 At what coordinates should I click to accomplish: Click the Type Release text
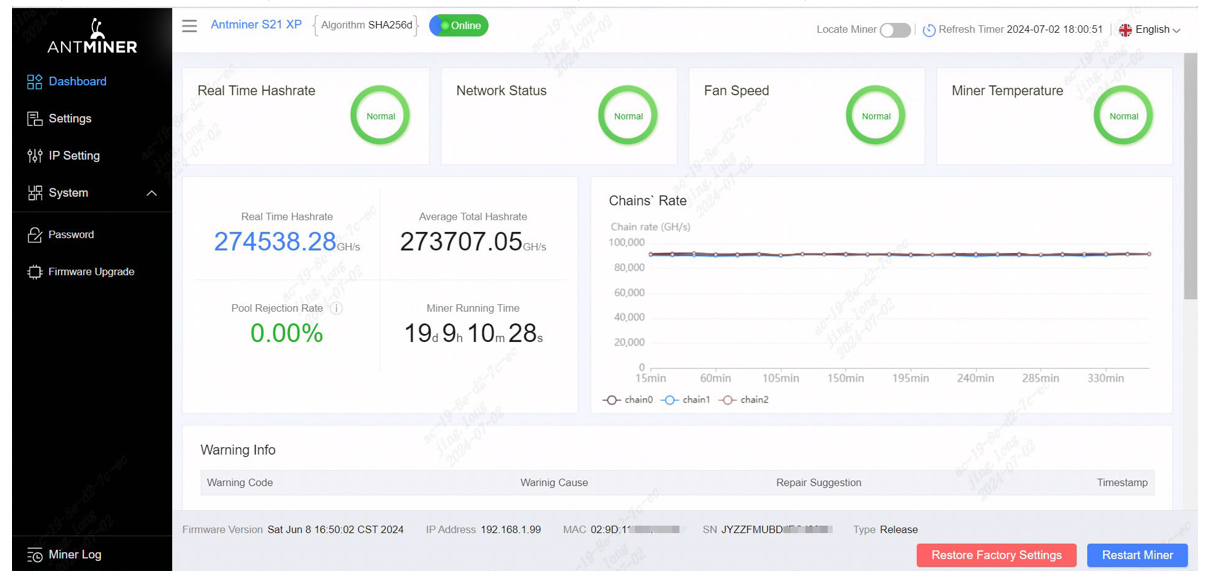pyautogui.click(x=886, y=530)
